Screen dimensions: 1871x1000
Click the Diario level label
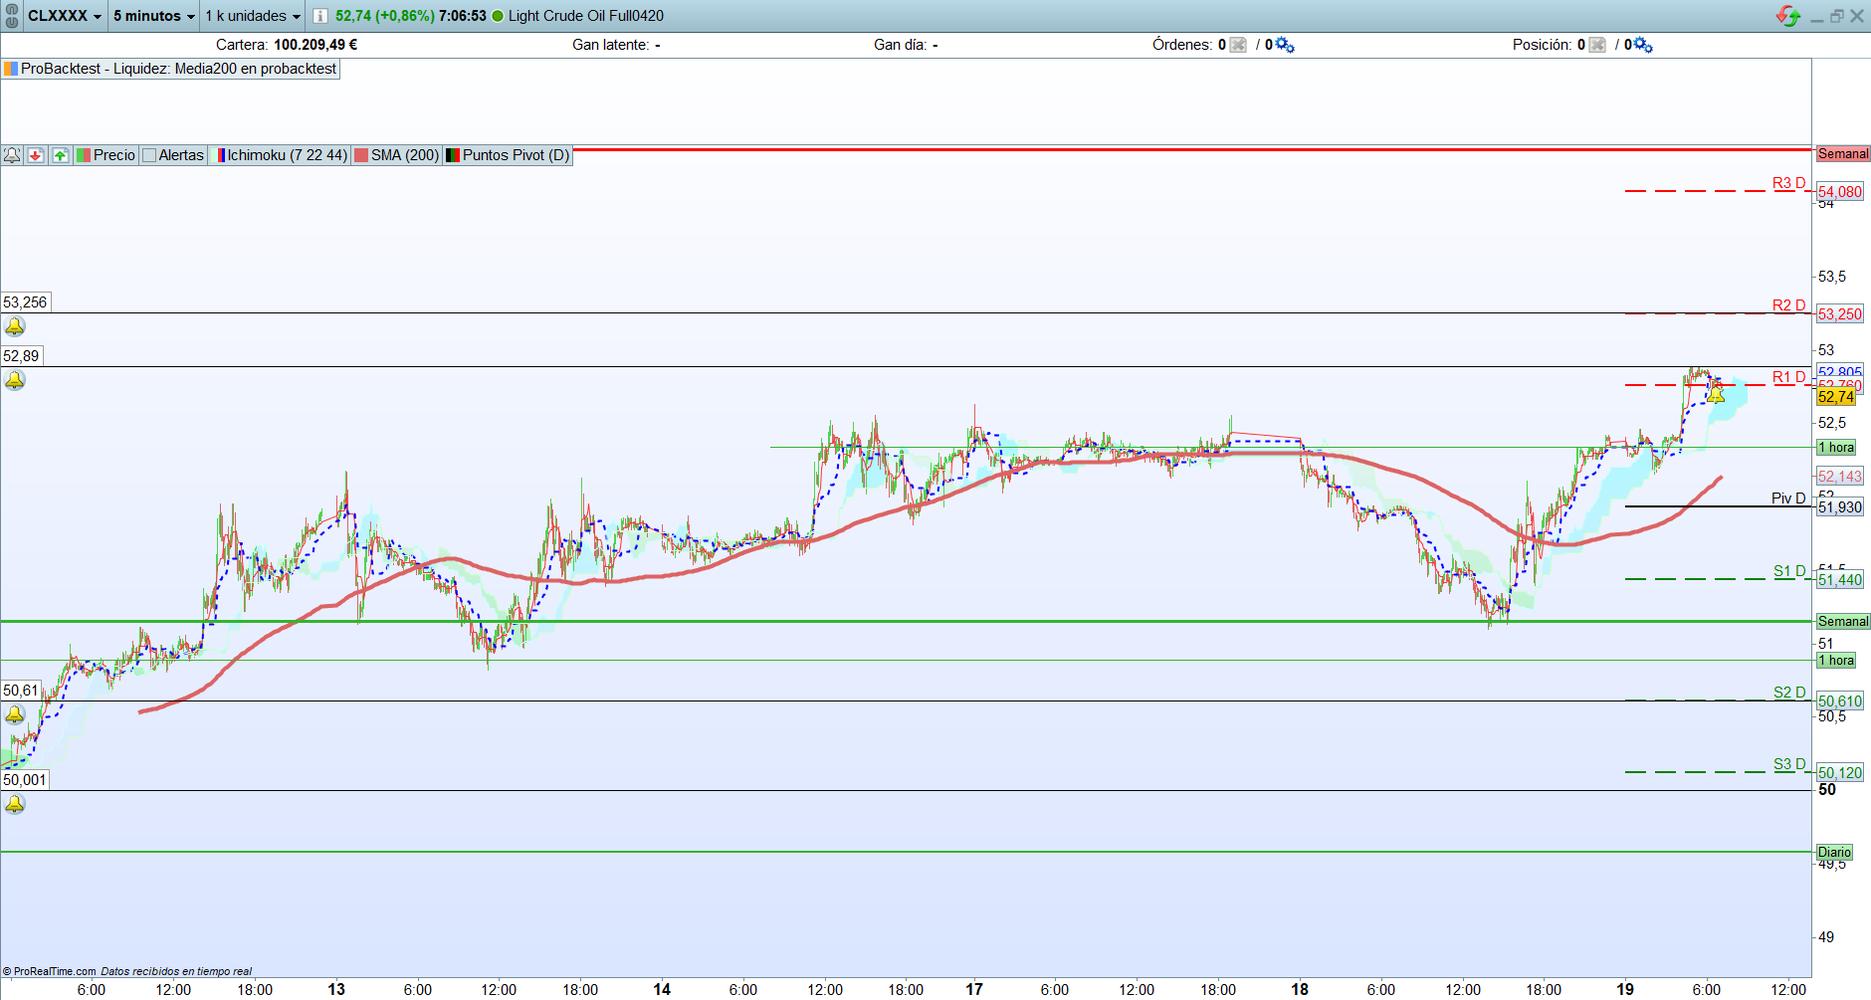[1835, 853]
